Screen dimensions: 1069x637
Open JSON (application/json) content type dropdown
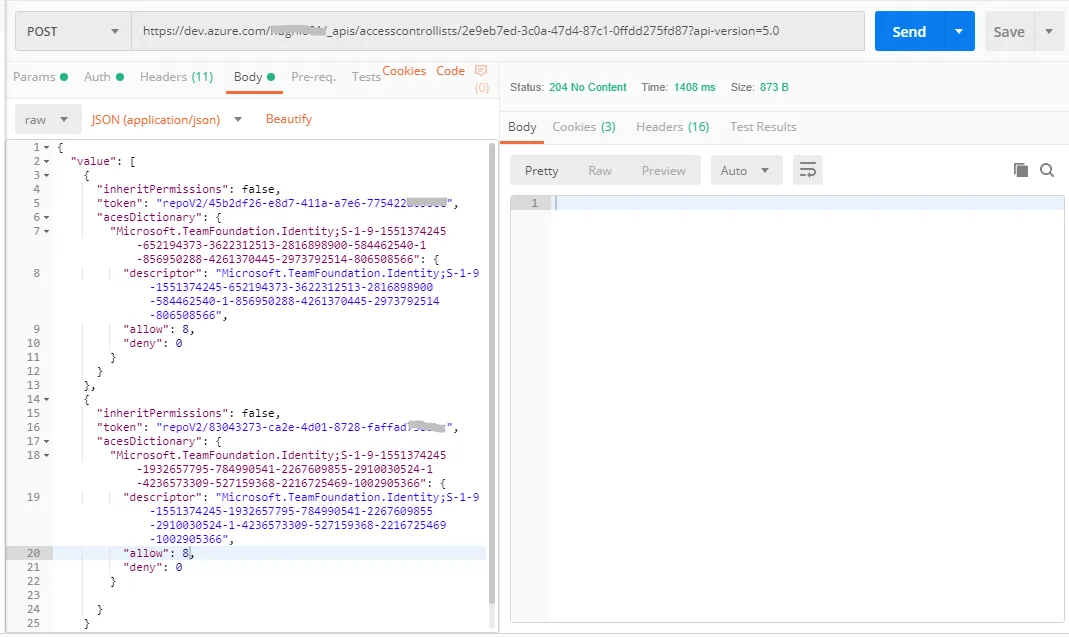tap(167, 120)
